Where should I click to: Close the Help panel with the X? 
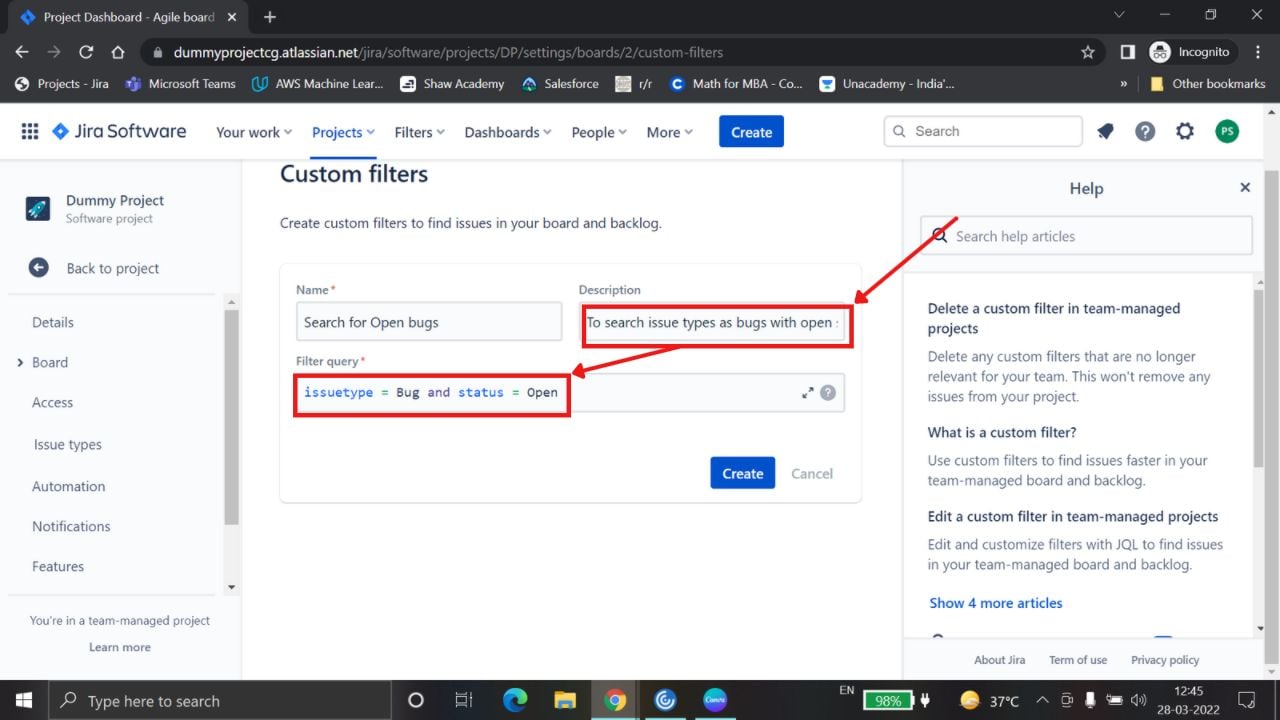[1245, 186]
